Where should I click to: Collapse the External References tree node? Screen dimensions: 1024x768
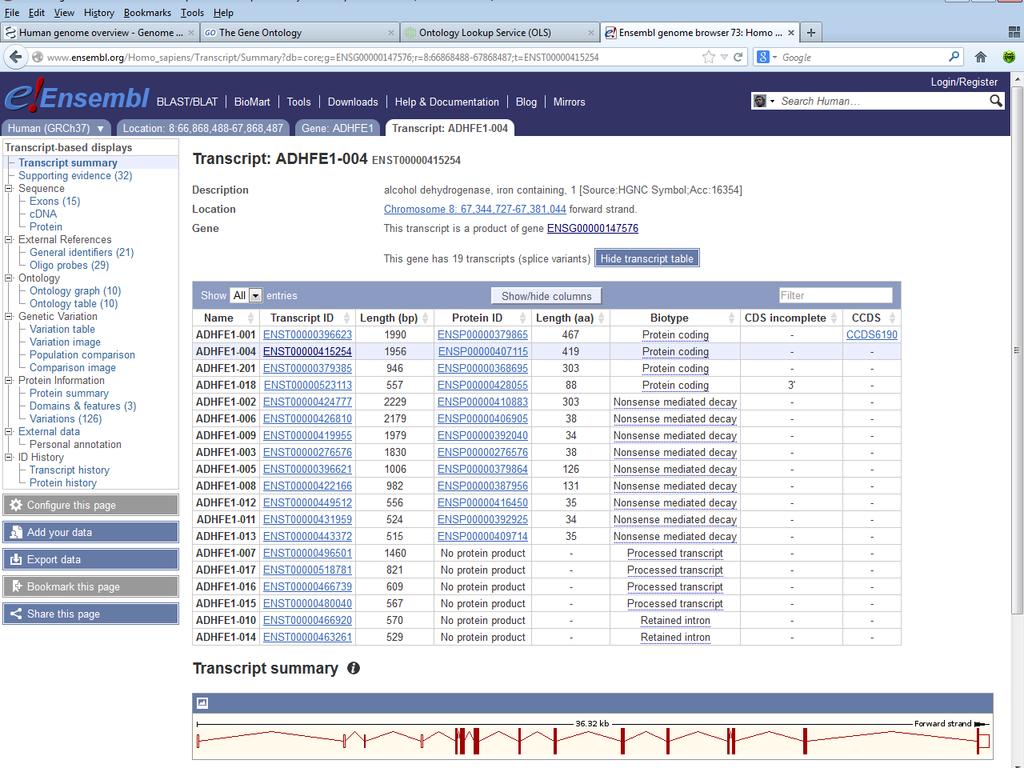(x=8, y=240)
